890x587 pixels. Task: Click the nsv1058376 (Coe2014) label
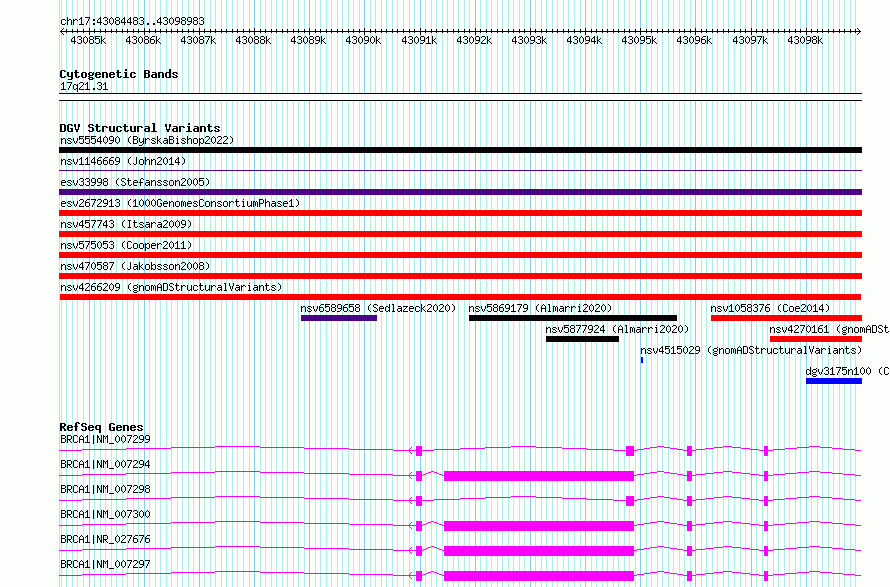[x=770, y=308]
